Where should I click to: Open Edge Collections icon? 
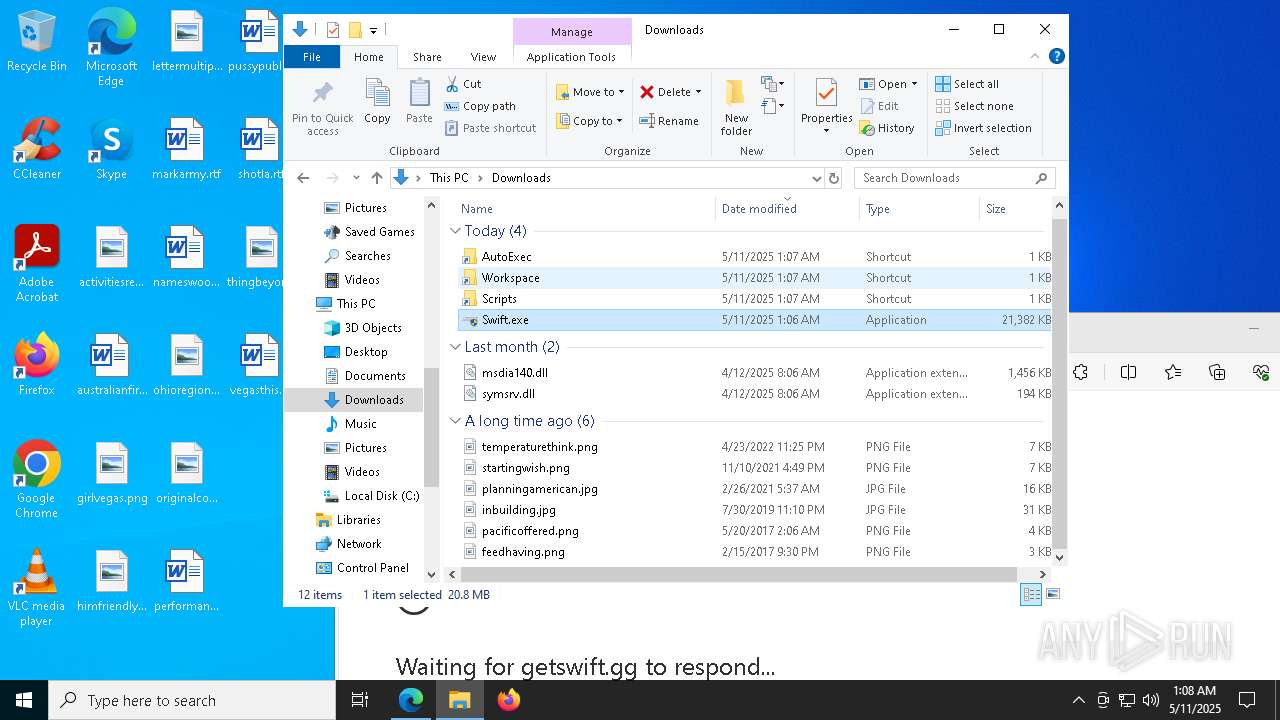tap(1217, 372)
